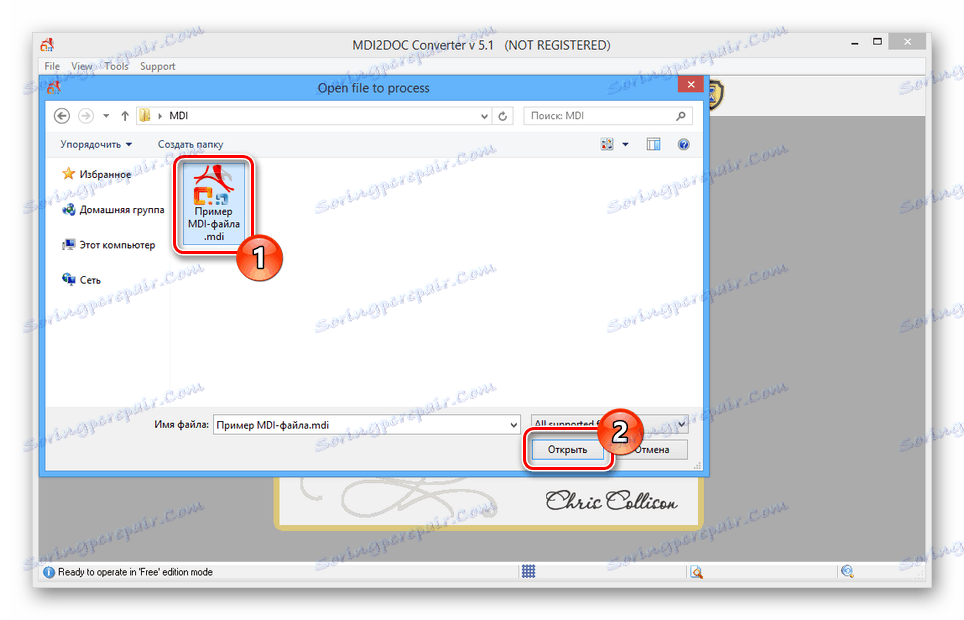
Task: Click the shield badge icon behind dialog
Action: pyautogui.click(x=716, y=95)
